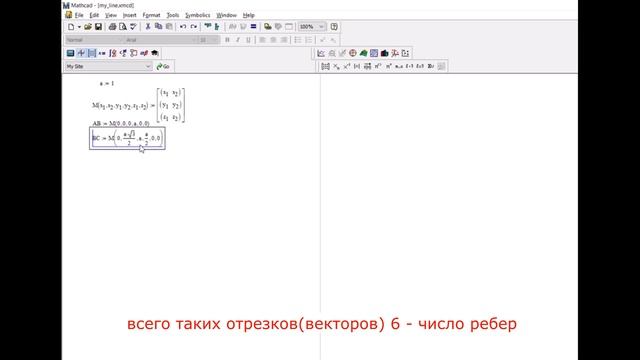Open the Symbolics menu
This screenshot has height=360, width=640.
coord(198,15)
